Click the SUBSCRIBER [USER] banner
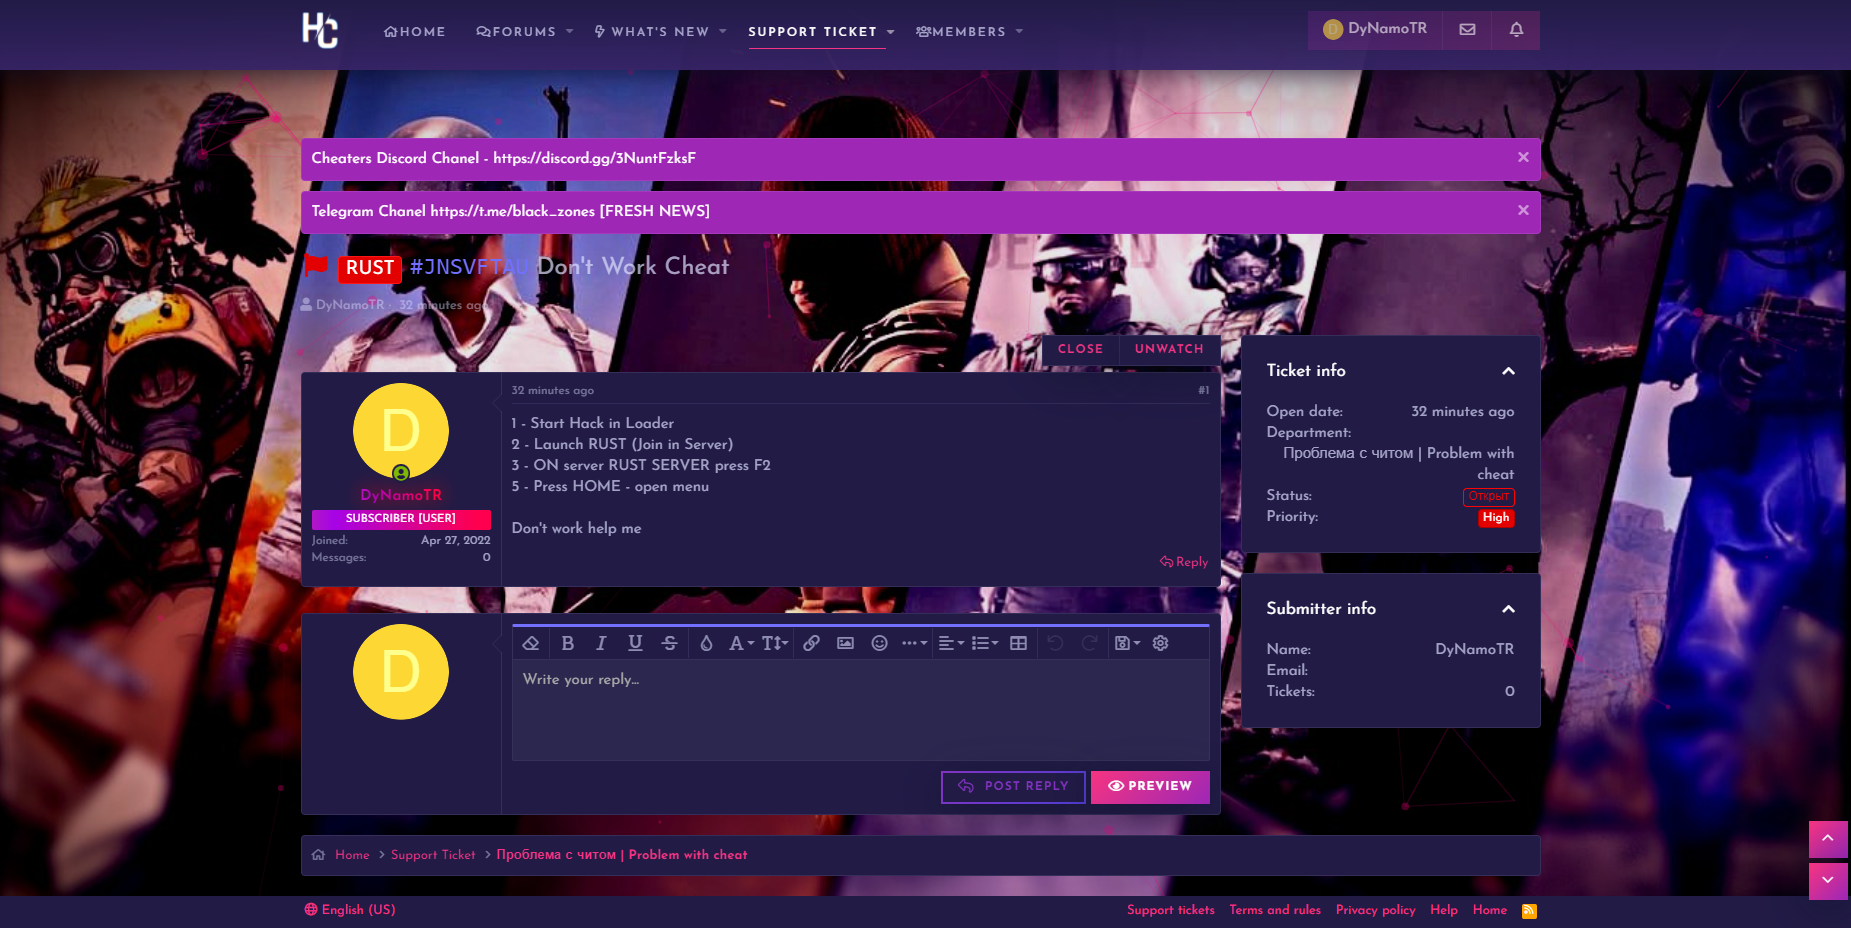This screenshot has height=928, width=1851. click(401, 519)
